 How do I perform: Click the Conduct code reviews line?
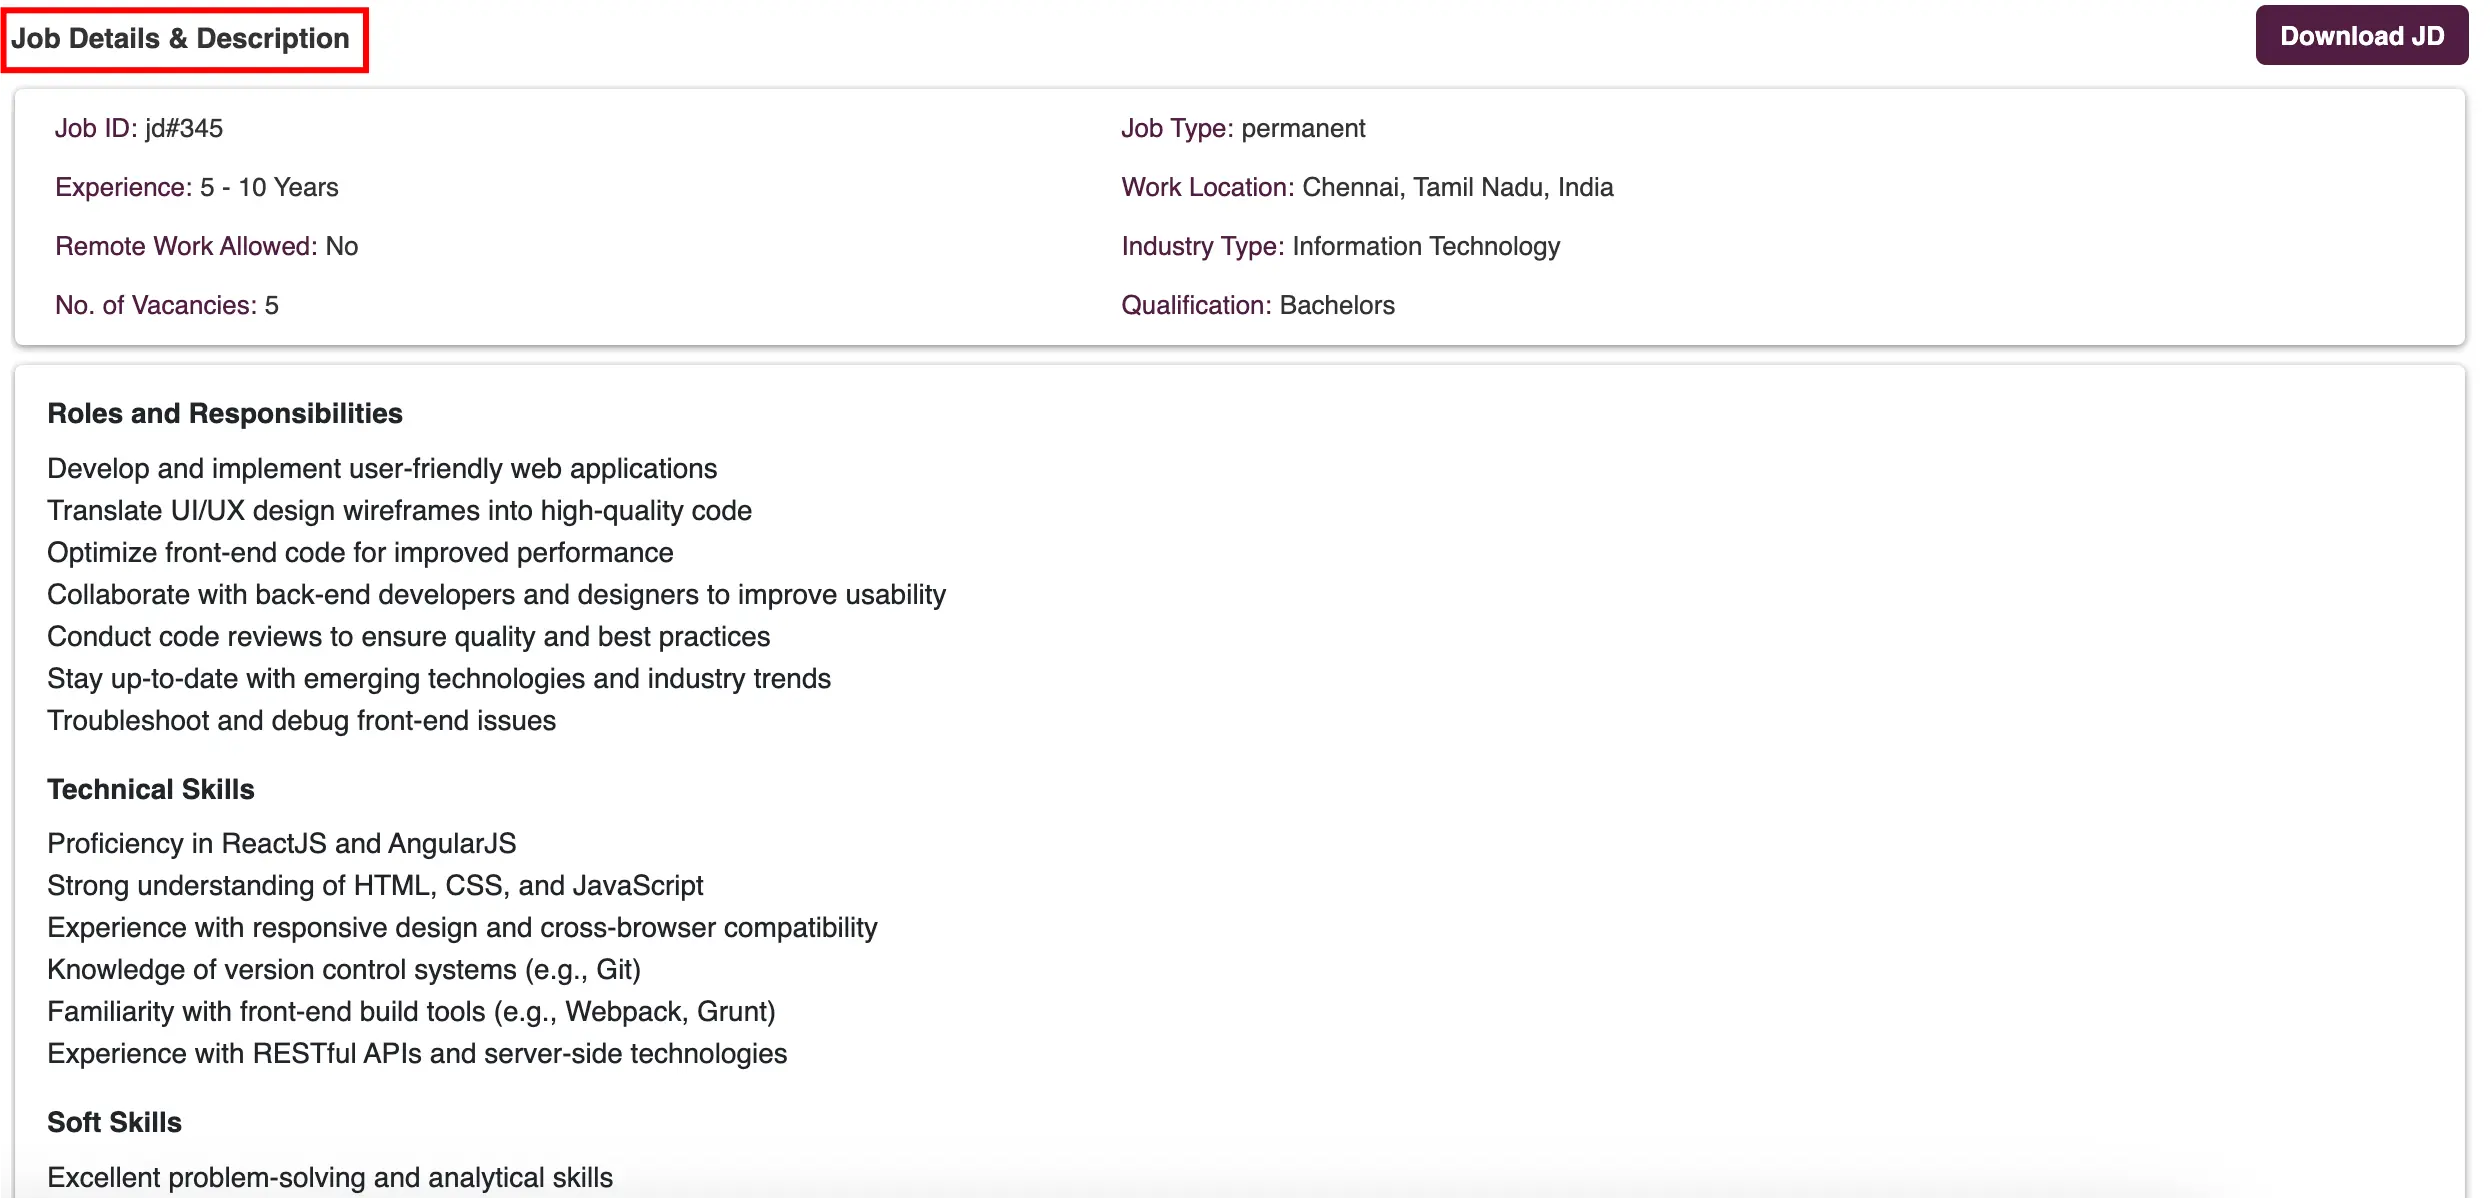(x=409, y=636)
